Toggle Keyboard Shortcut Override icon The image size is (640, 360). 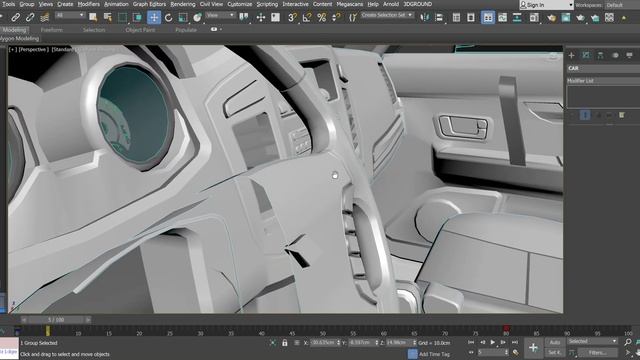tap(276, 18)
